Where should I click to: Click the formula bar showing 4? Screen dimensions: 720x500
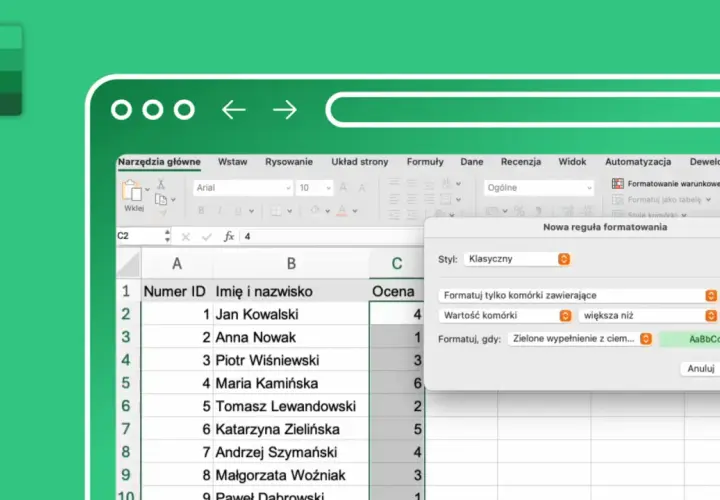click(x=332, y=236)
